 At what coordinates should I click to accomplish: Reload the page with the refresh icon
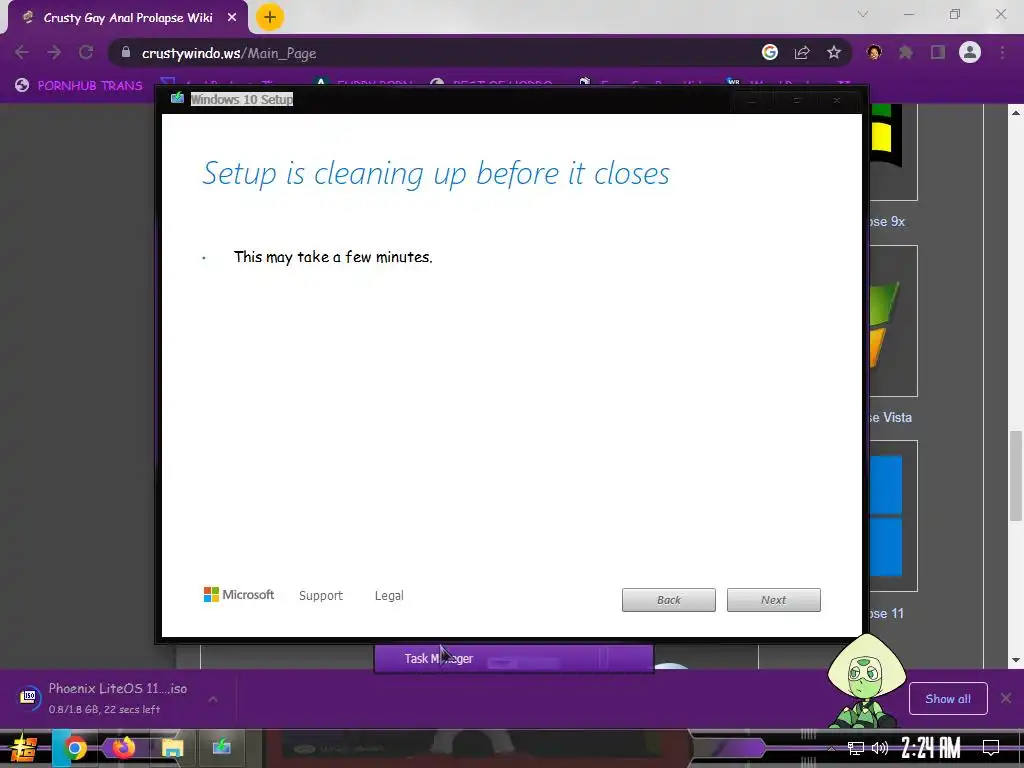tap(86, 53)
